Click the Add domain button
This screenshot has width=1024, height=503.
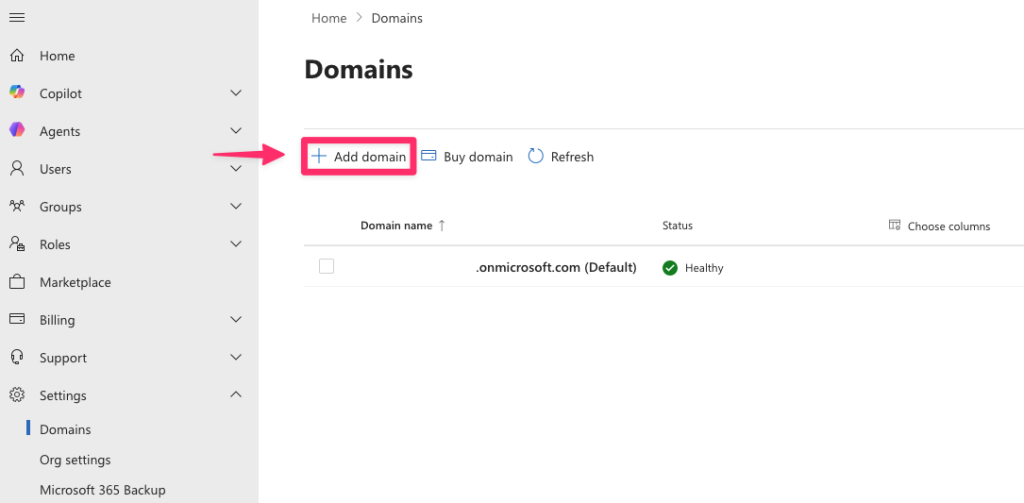tap(359, 156)
